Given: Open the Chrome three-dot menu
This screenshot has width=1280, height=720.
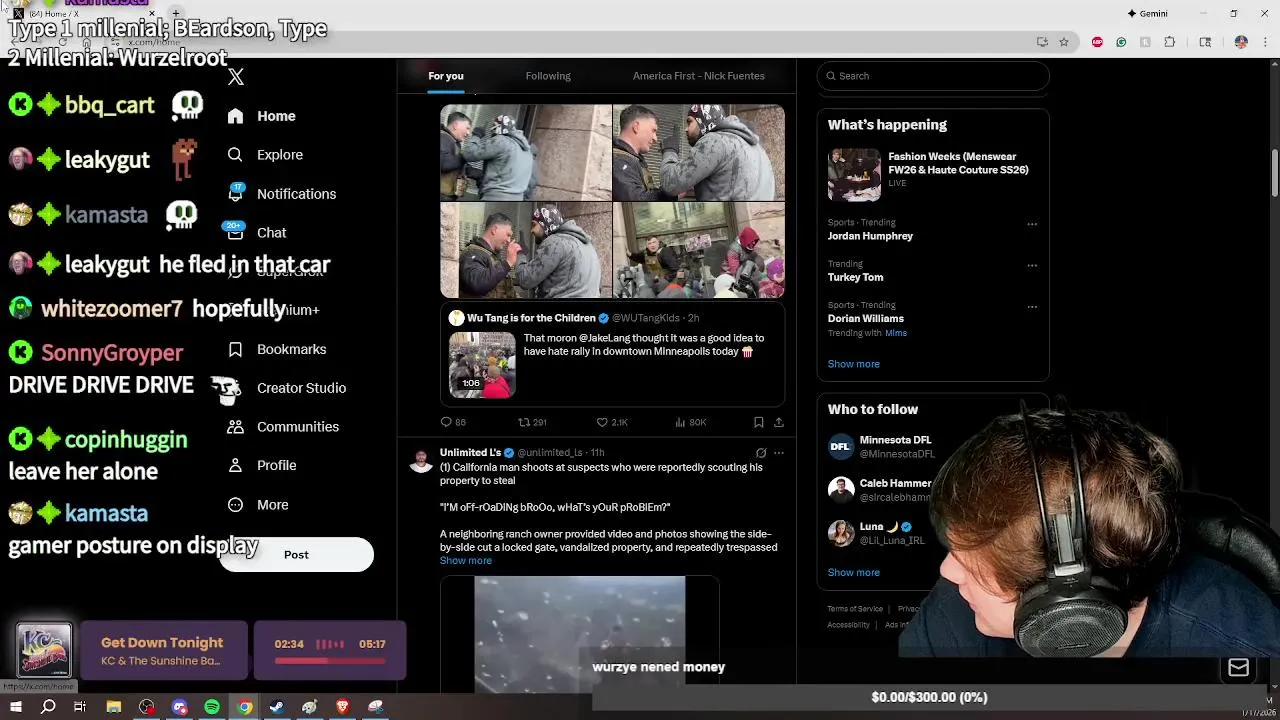Looking at the screenshot, I should [x=1264, y=42].
